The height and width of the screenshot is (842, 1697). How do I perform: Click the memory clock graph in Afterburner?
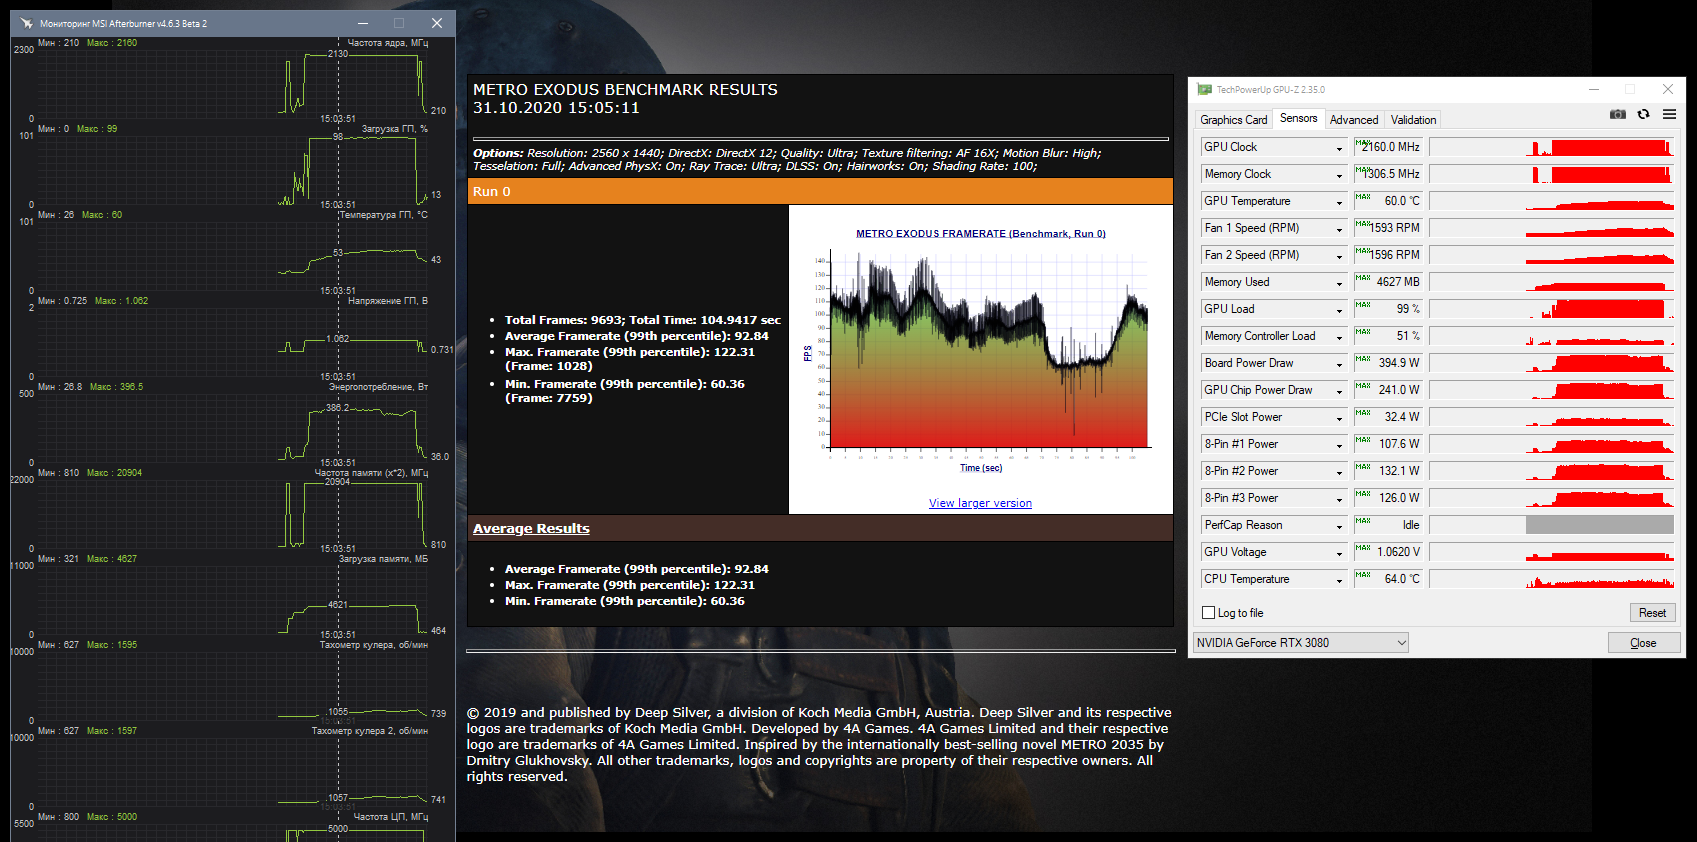tap(231, 512)
